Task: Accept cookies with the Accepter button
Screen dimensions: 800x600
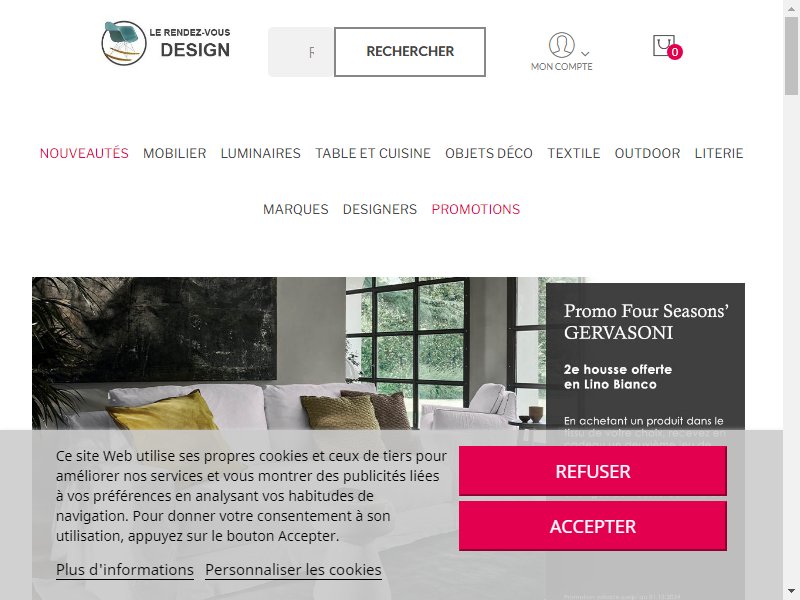Action: [593, 526]
